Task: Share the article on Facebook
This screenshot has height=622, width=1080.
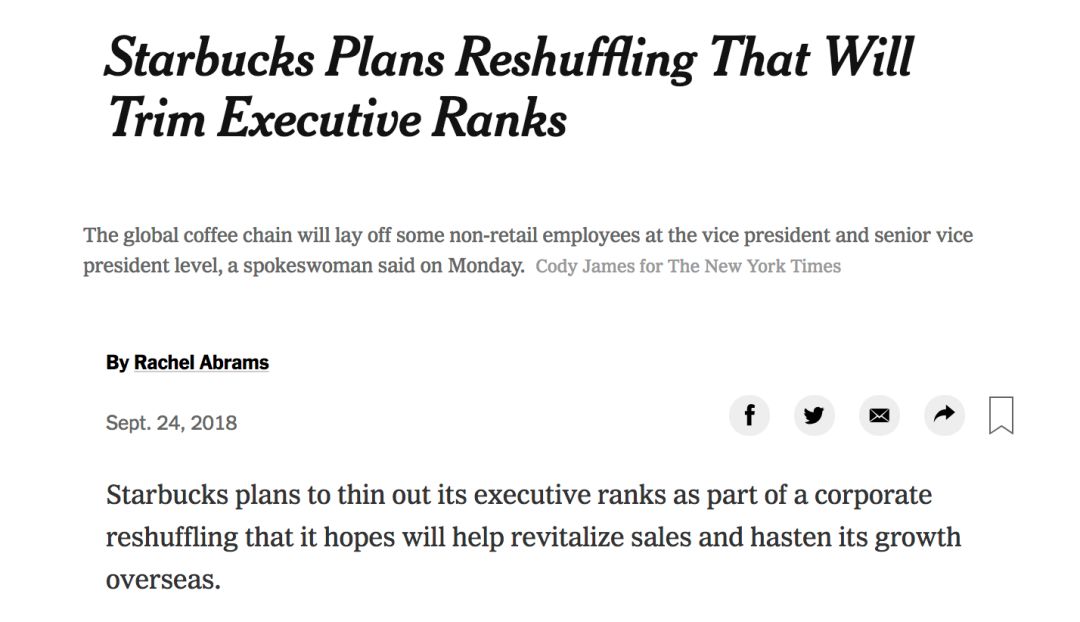Action: (x=749, y=415)
